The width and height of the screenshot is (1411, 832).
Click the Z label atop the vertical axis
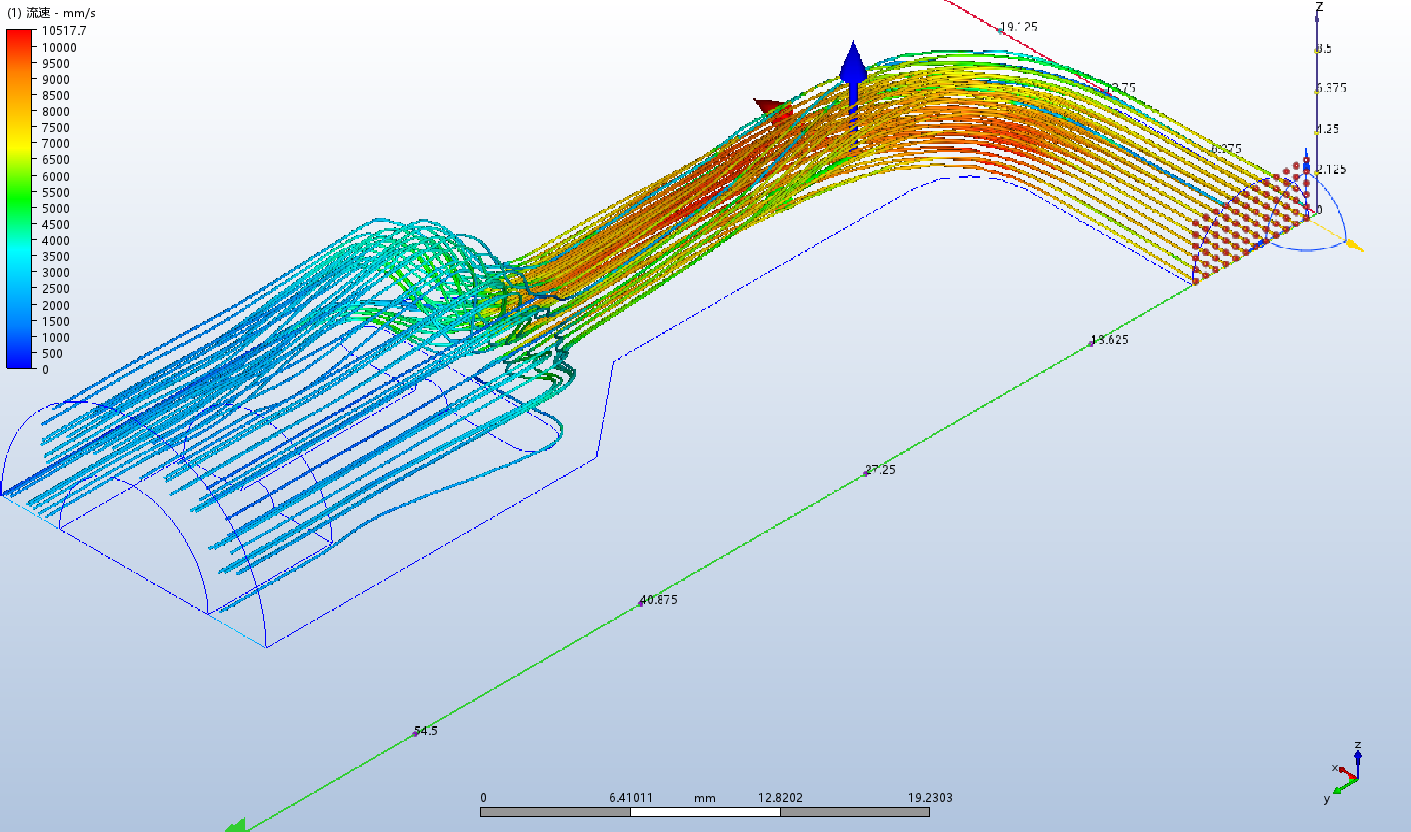(x=1319, y=7)
